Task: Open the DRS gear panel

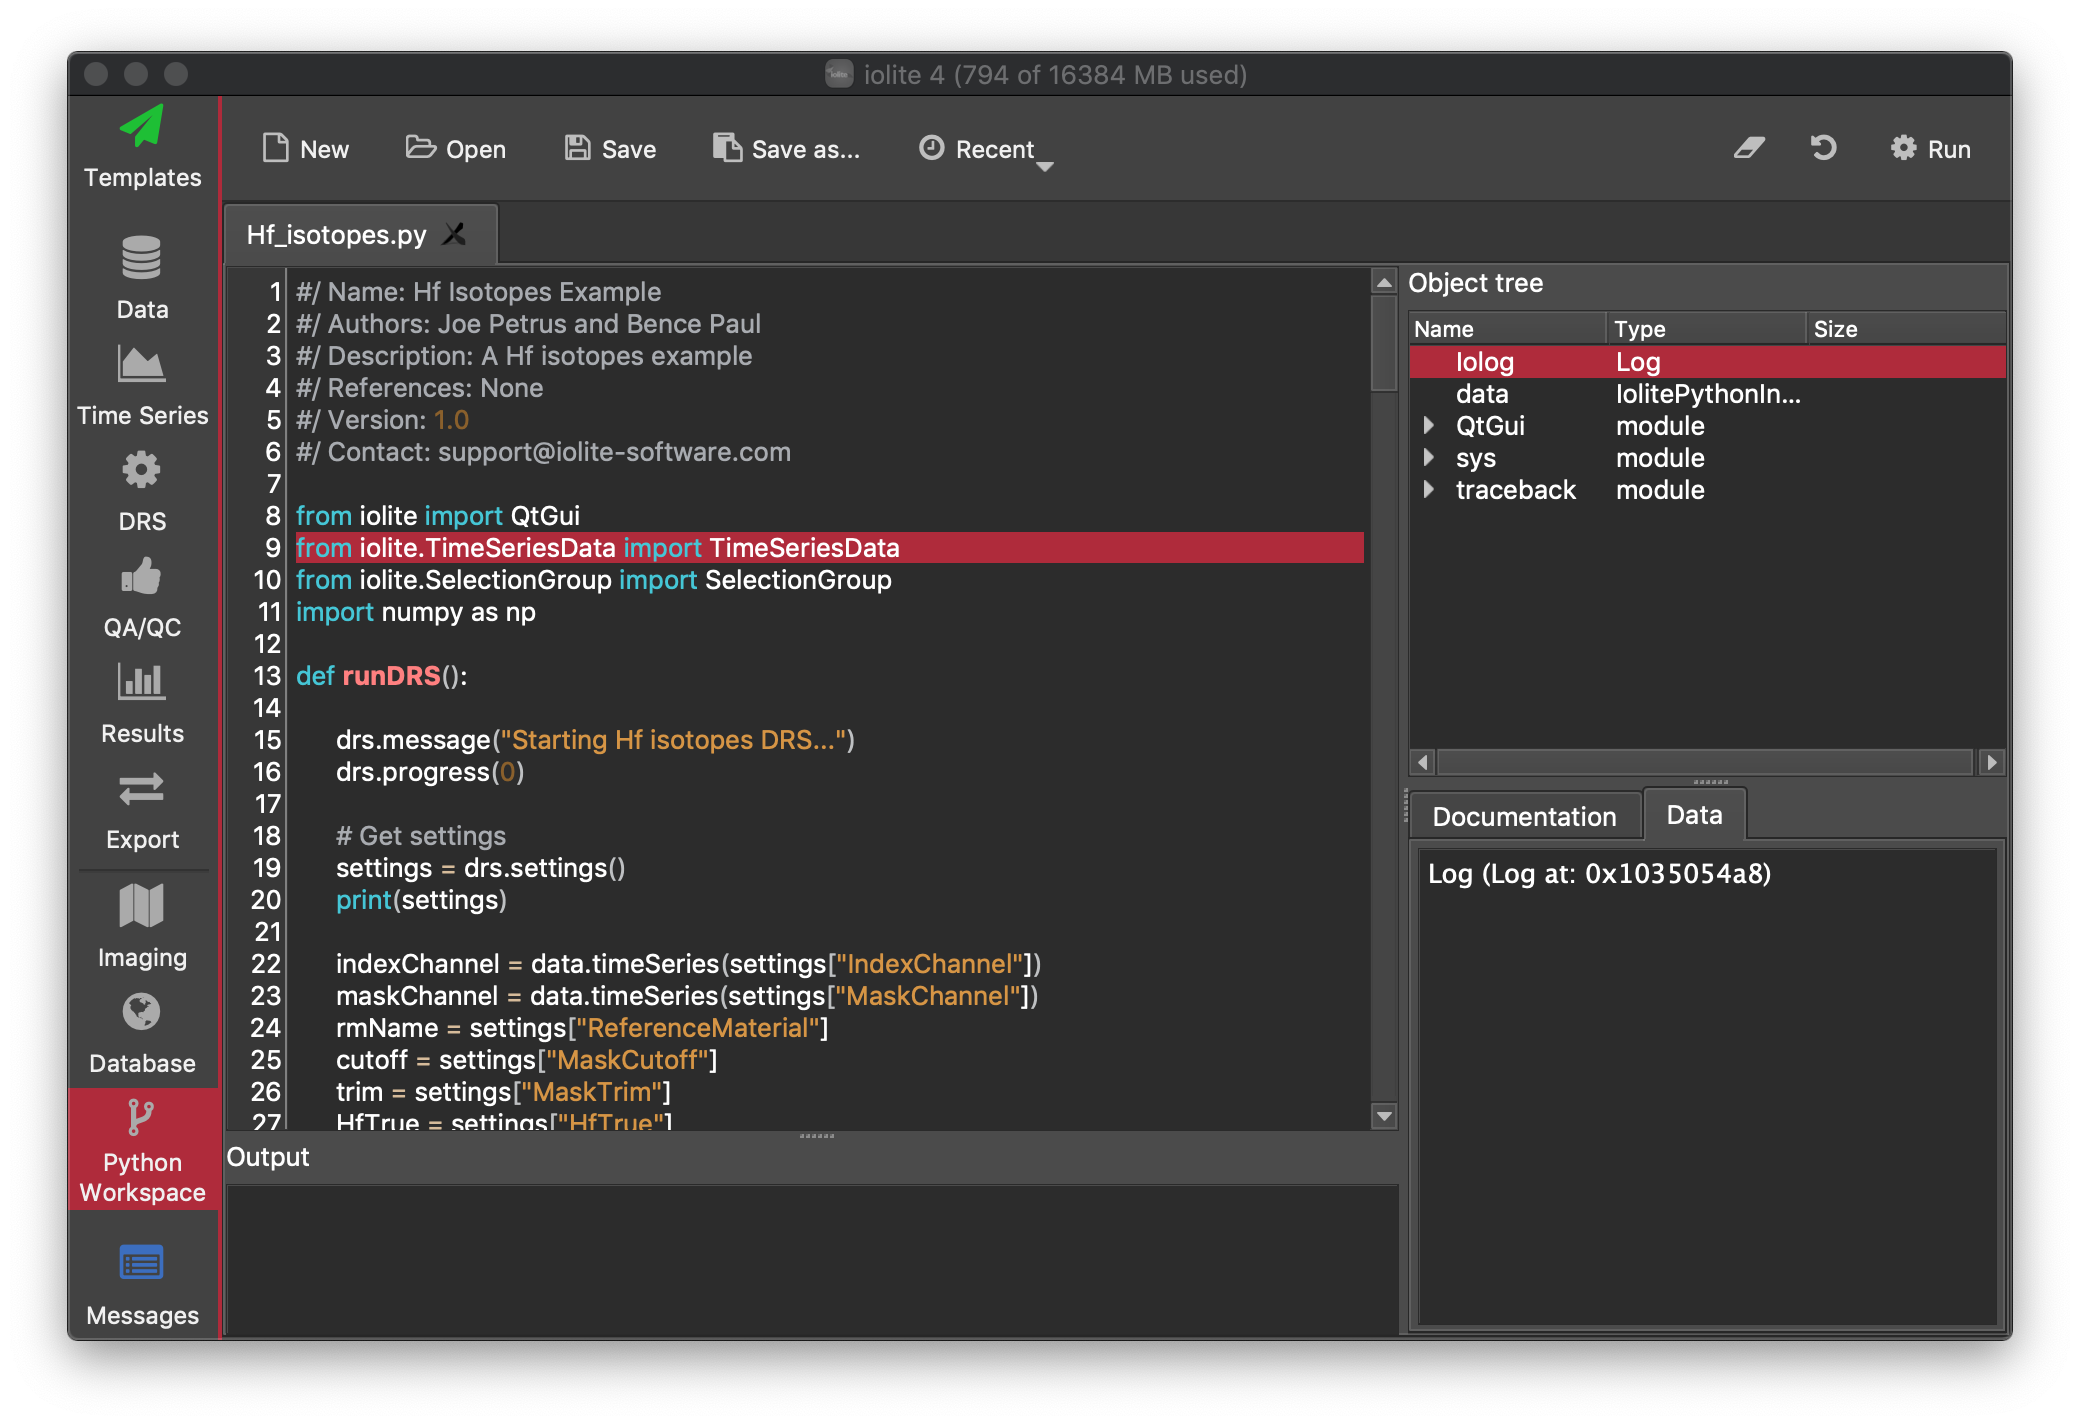Action: 142,491
